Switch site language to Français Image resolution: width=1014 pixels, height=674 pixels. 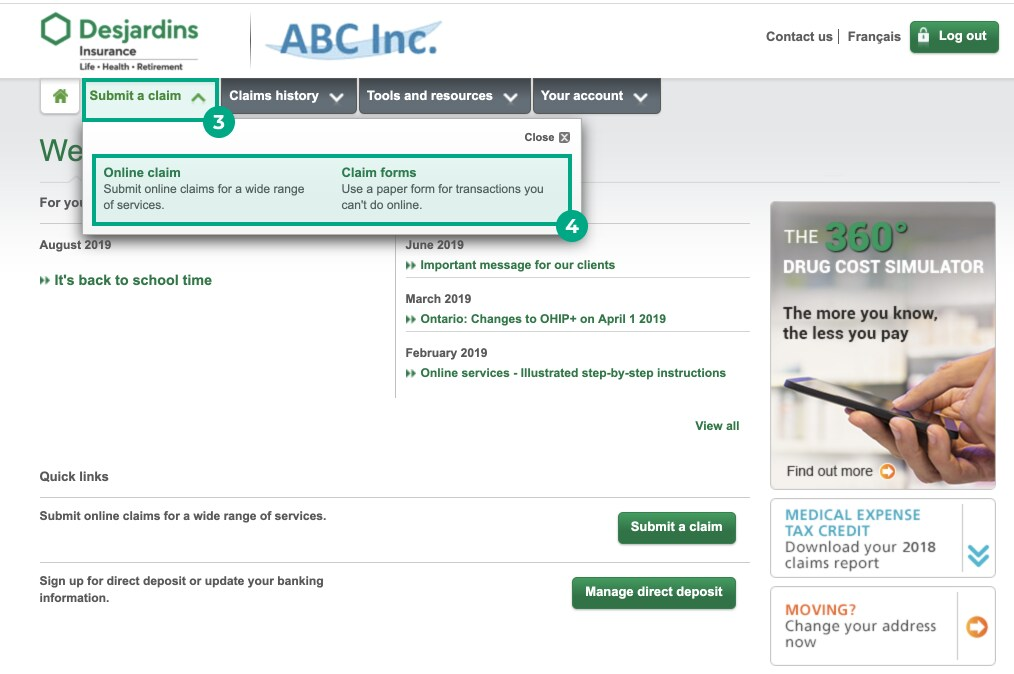point(874,36)
